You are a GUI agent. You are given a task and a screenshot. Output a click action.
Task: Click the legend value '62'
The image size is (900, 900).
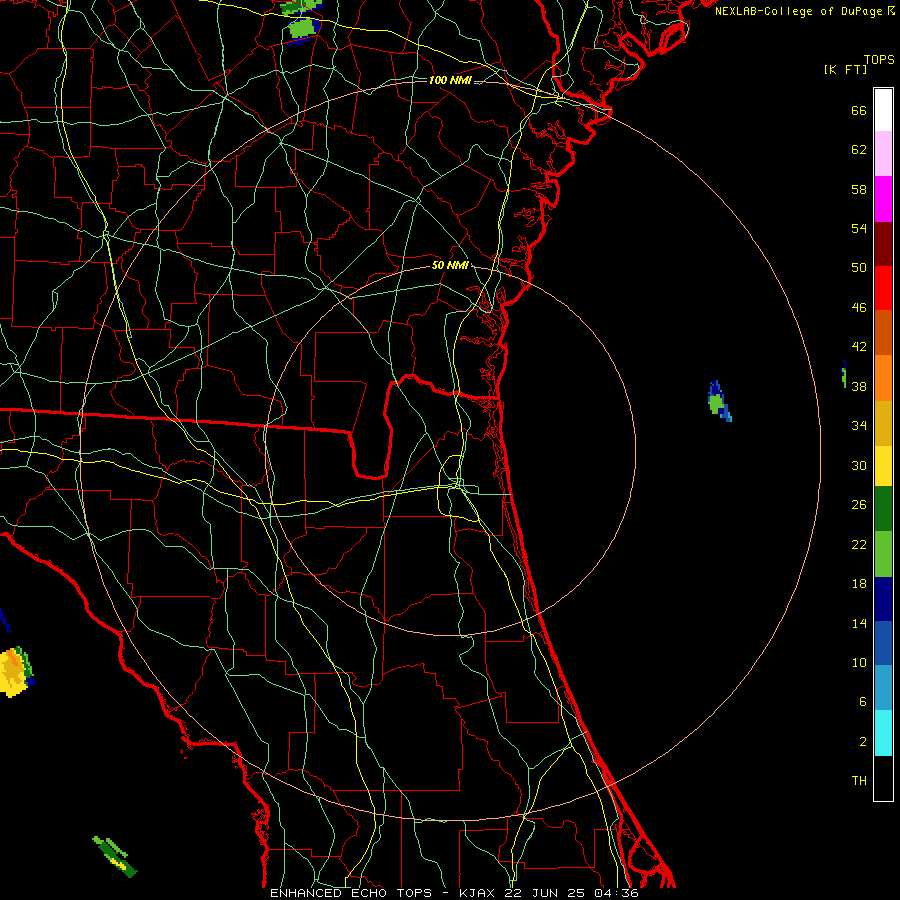859,150
